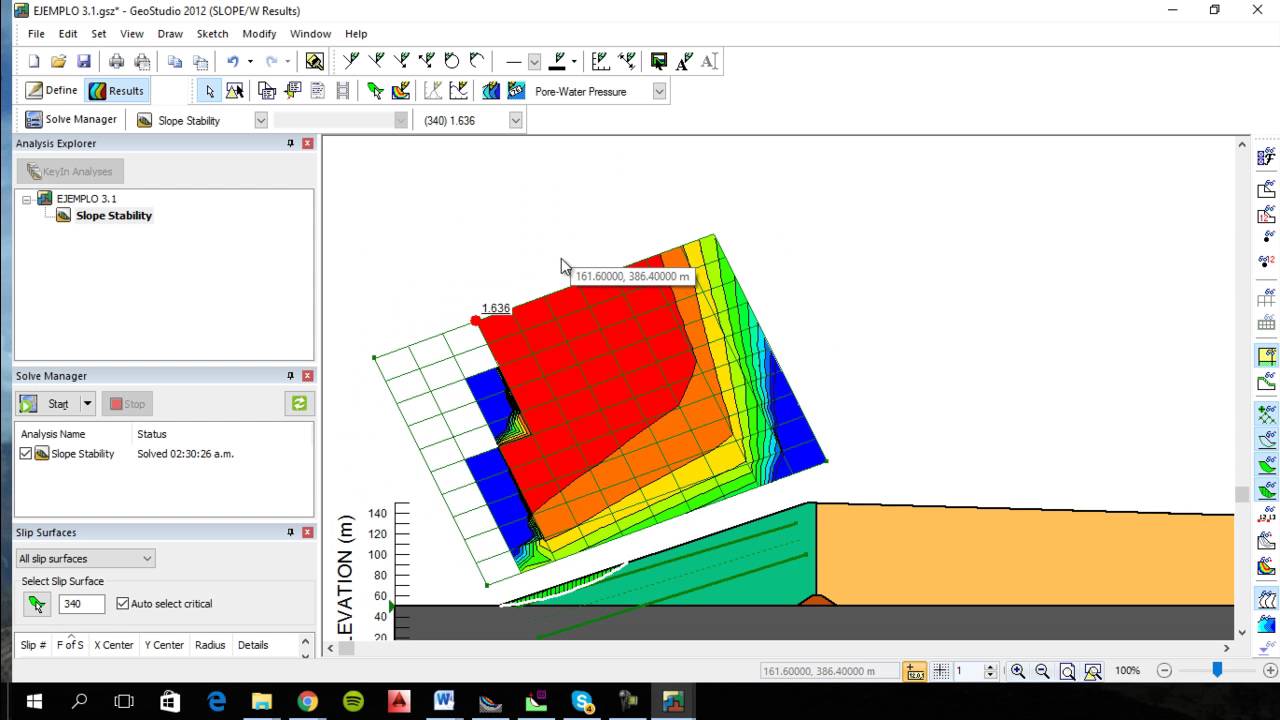1280x720 pixels.
Task: Close the Slip Surfaces panel
Action: pos(308,533)
